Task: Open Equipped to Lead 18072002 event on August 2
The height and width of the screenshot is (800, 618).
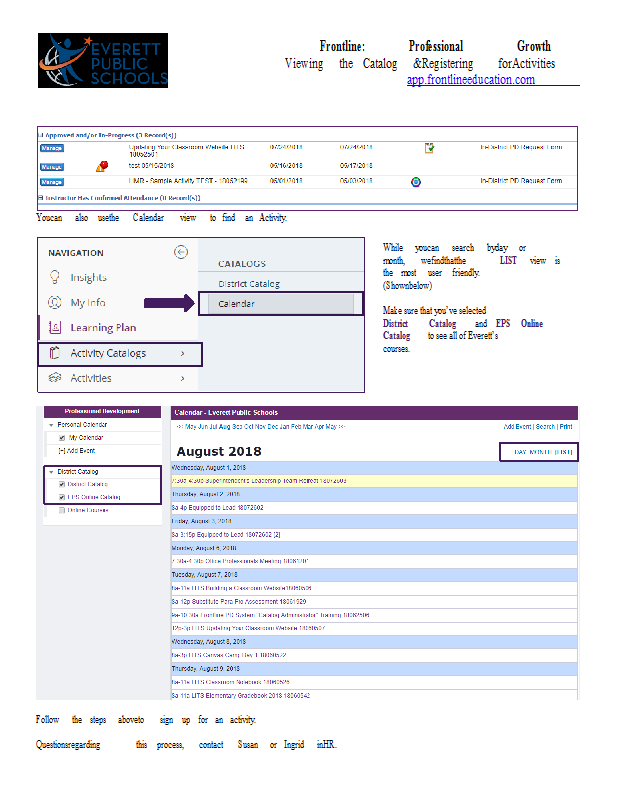Action: pos(217,508)
